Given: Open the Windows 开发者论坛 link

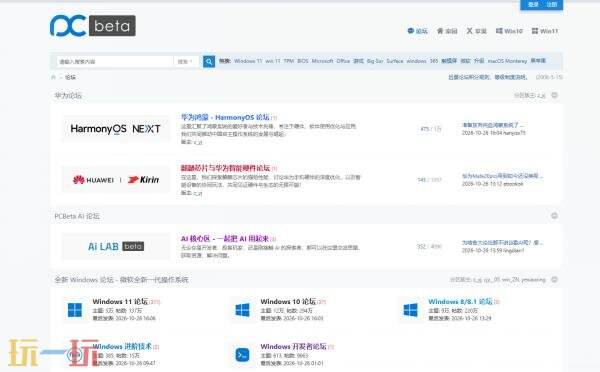Looking at the screenshot, I should point(293,346).
